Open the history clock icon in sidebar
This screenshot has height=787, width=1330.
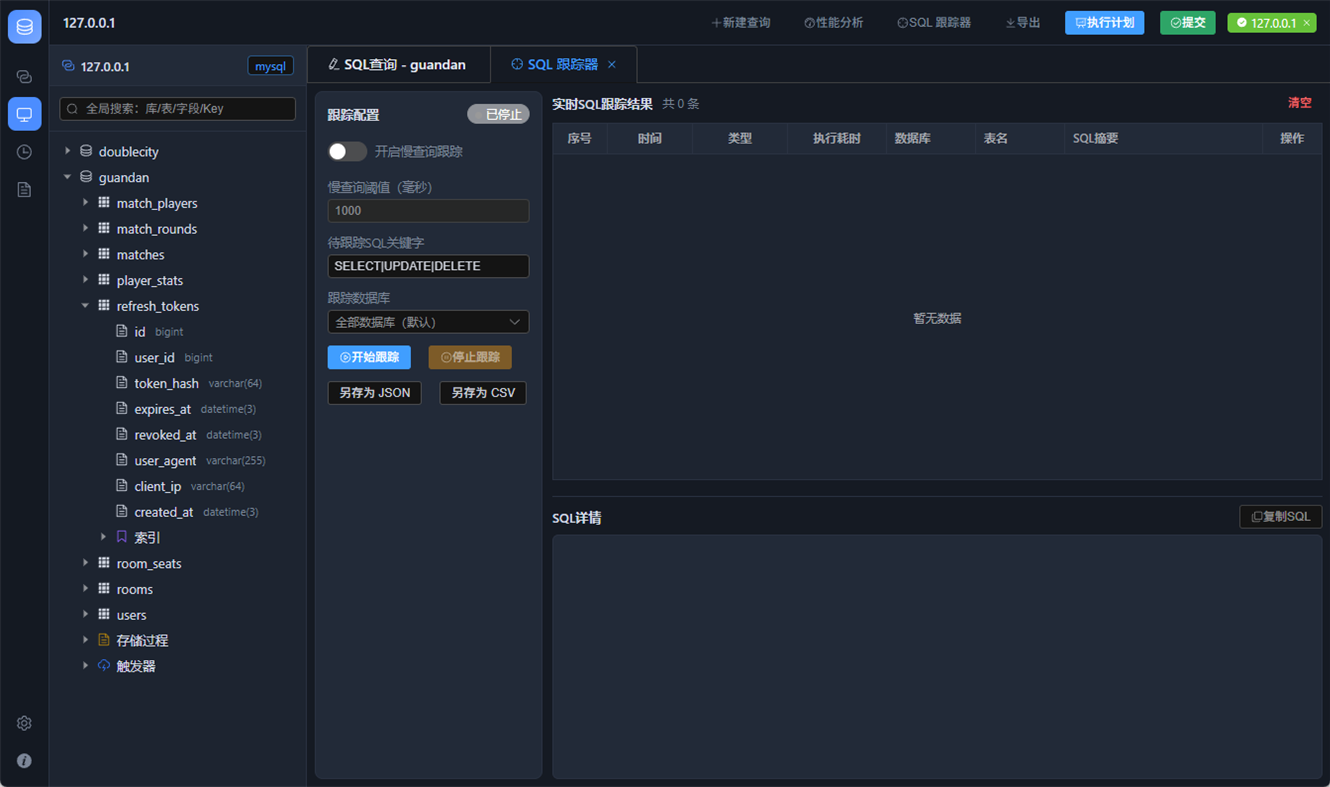click(24, 152)
